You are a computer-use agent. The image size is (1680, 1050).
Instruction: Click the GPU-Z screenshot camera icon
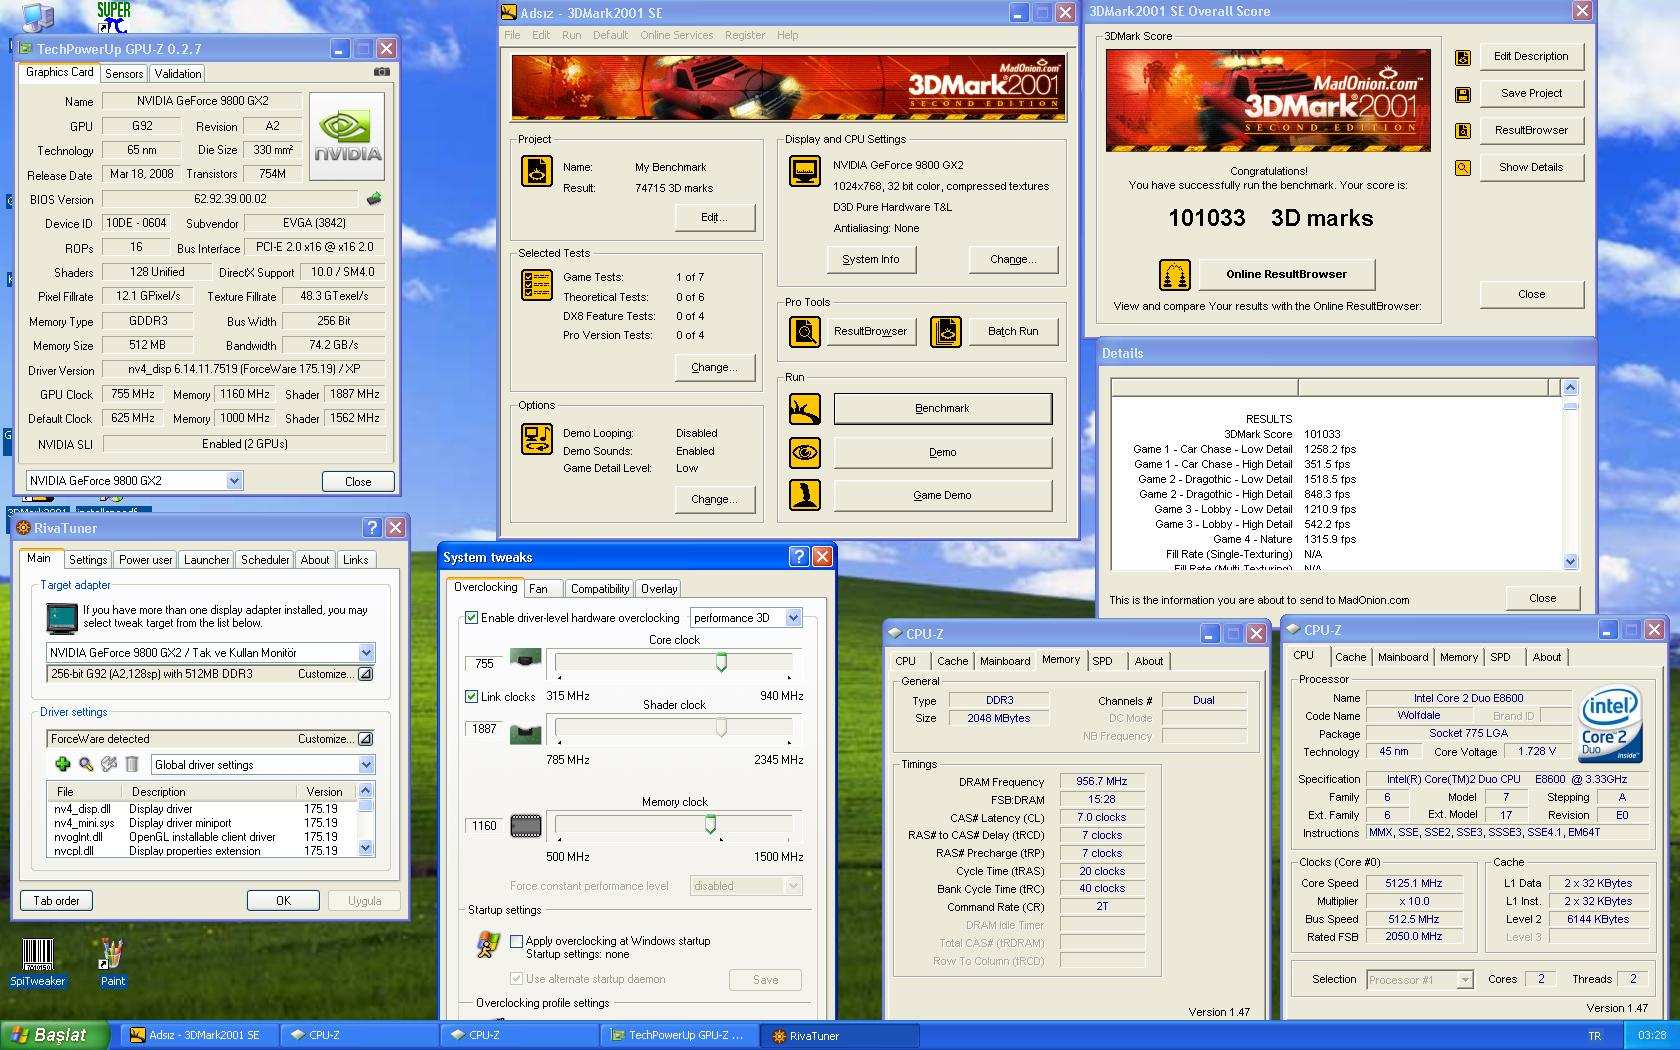381,72
